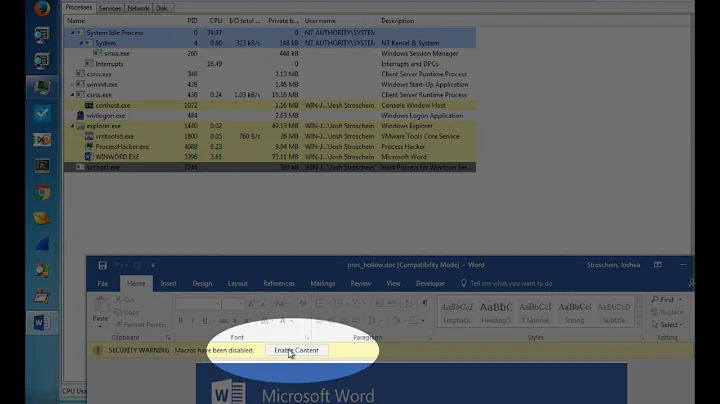720x404 pixels.
Task: Switch to Network tab in Process Hacker
Action: [x=138, y=8]
